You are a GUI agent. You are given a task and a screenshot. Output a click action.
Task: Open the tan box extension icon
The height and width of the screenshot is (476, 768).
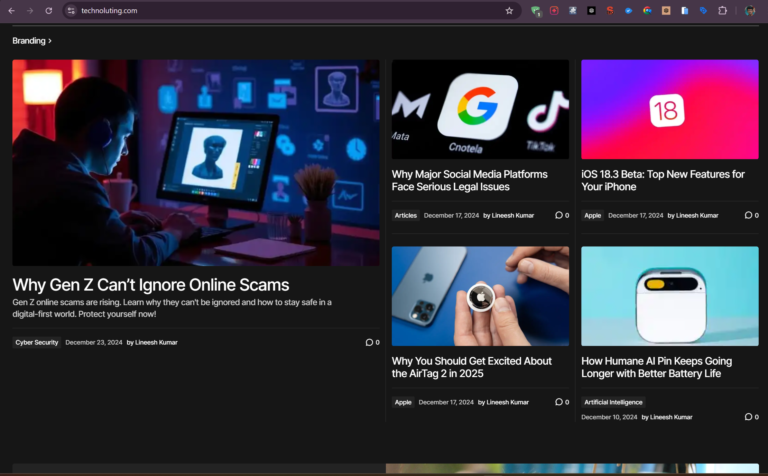click(666, 10)
